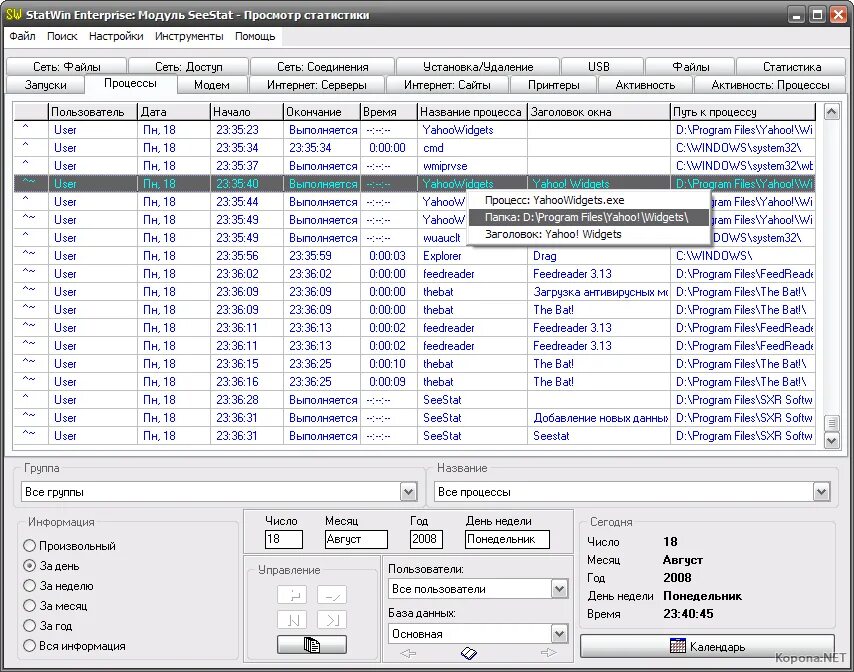The image size is (854, 672).
Task: Click the duration 0:00:10 cell
Action: click(x=388, y=363)
